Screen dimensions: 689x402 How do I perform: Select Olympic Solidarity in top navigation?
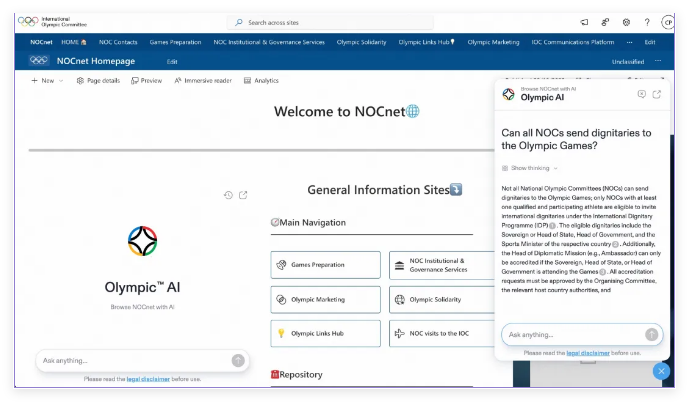pos(361,42)
